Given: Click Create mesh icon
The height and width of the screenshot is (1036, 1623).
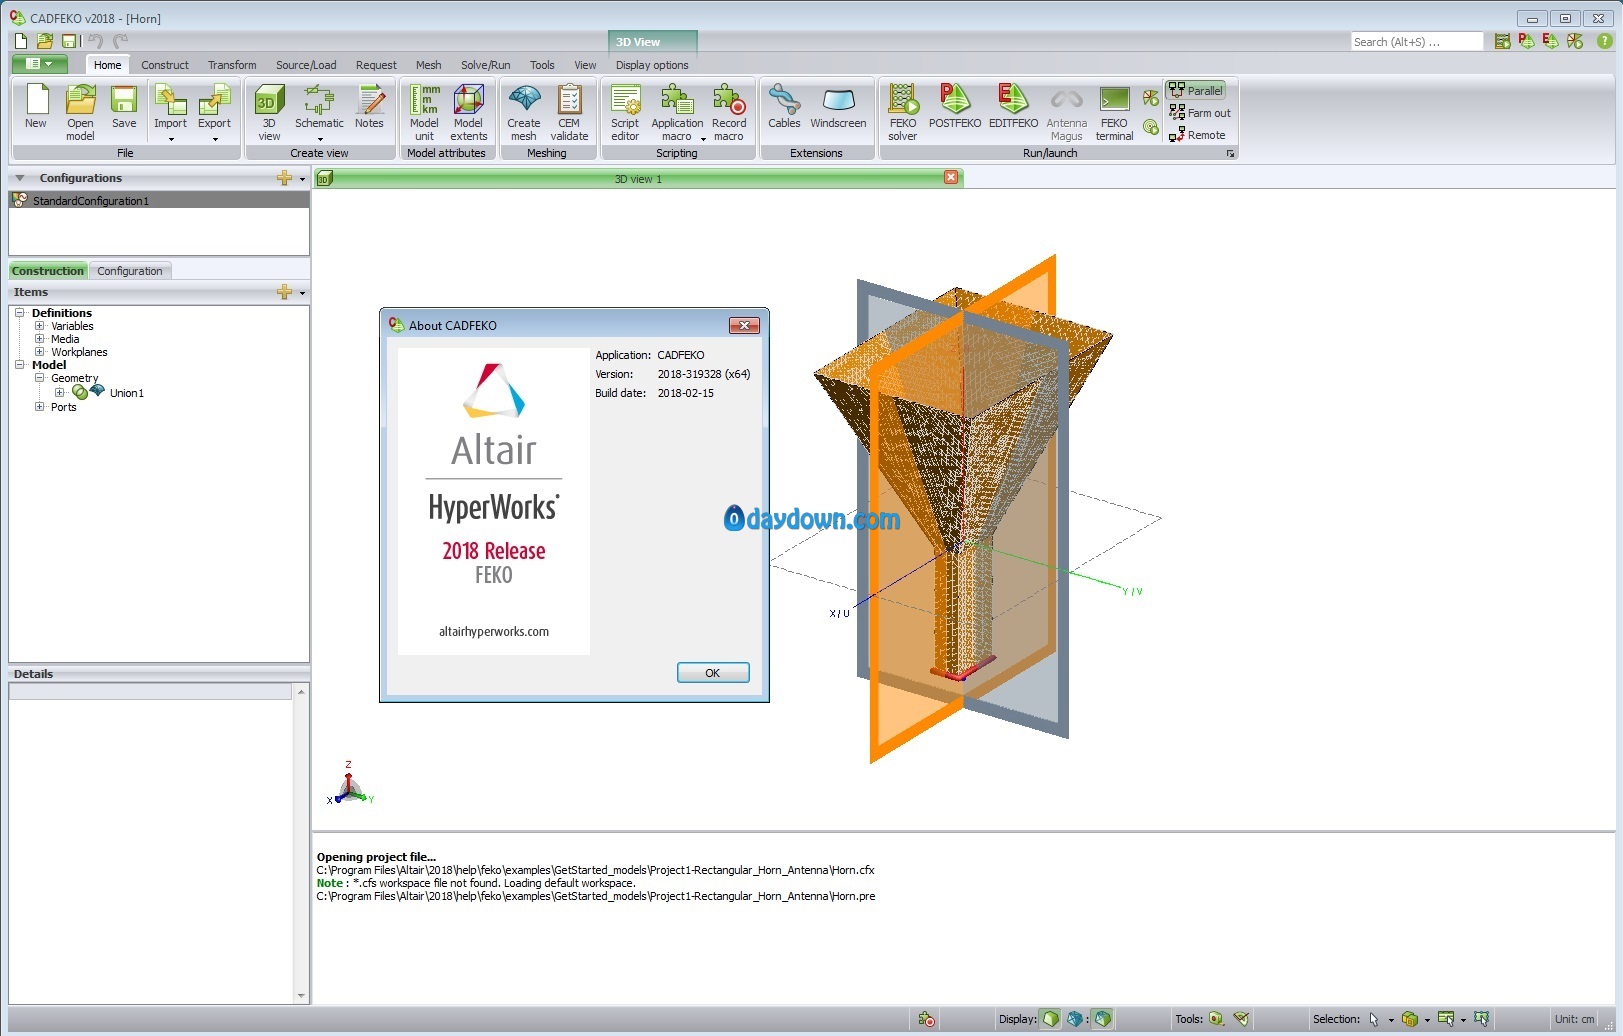Looking at the screenshot, I should click(x=523, y=112).
